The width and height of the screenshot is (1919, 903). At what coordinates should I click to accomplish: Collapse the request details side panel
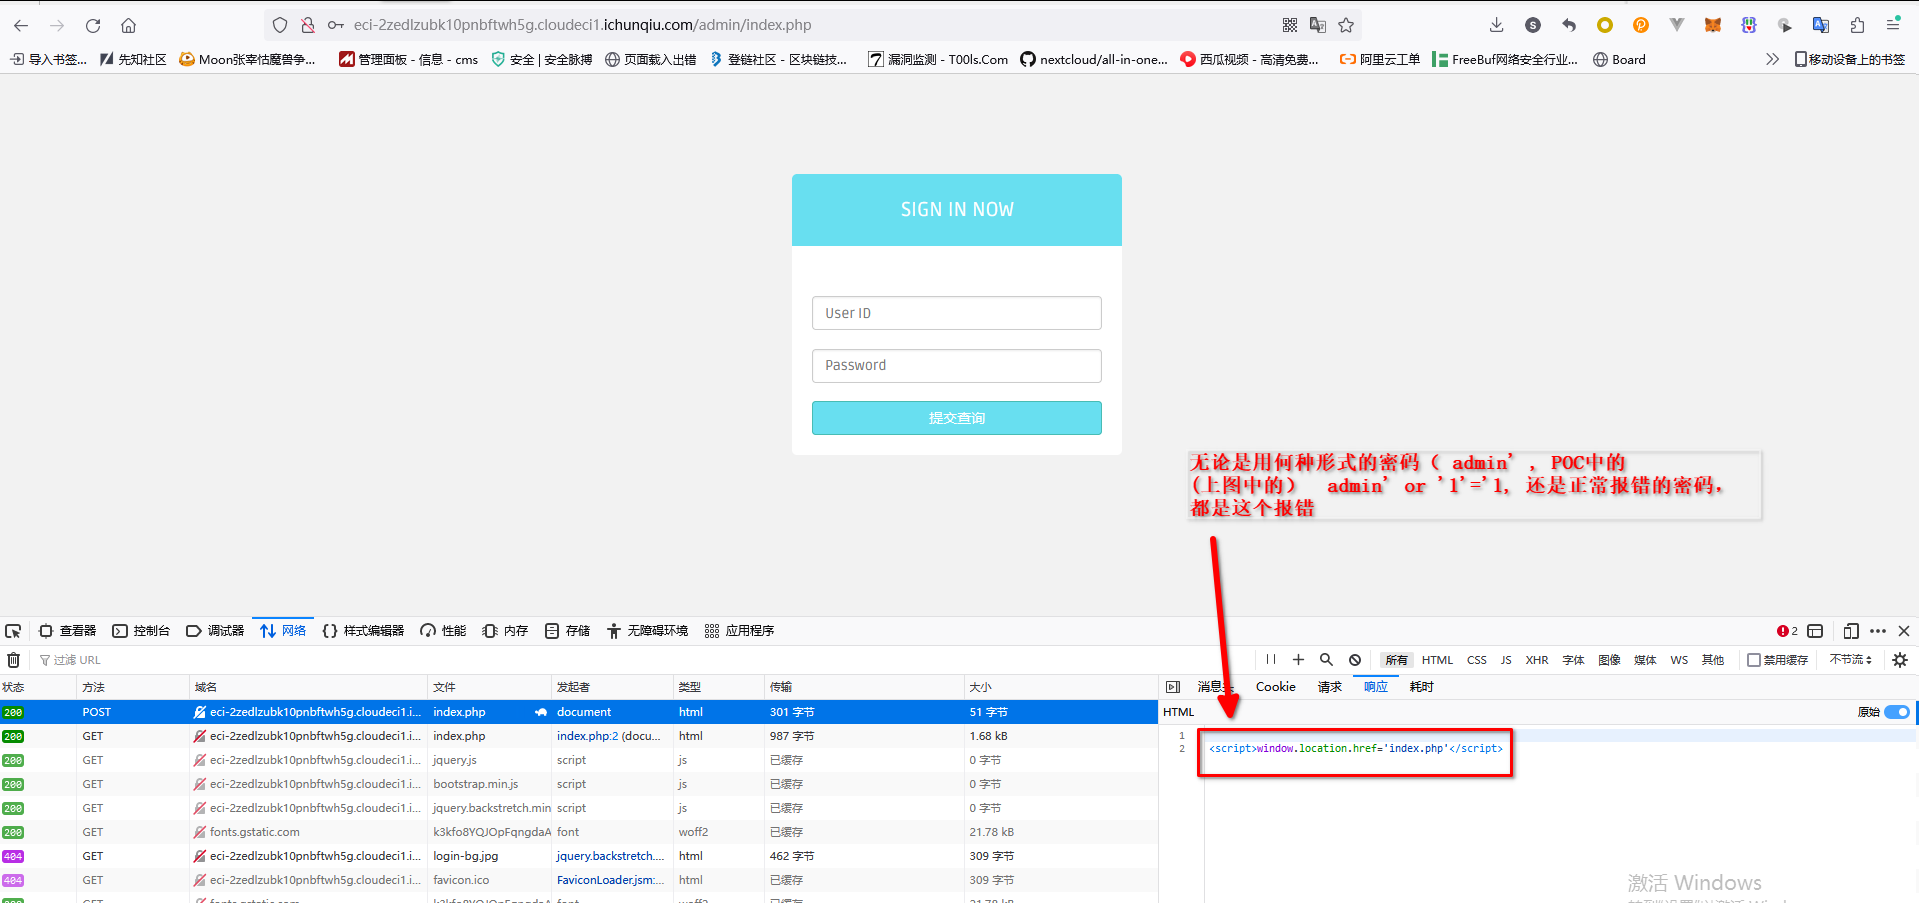point(1173,687)
